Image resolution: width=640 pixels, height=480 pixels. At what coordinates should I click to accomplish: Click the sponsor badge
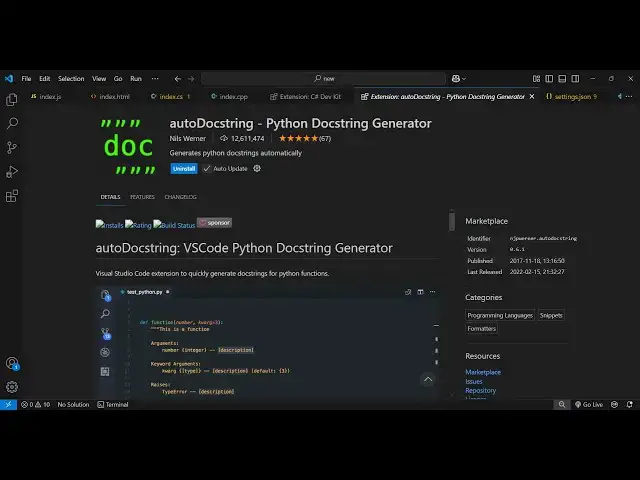[x=214, y=223]
